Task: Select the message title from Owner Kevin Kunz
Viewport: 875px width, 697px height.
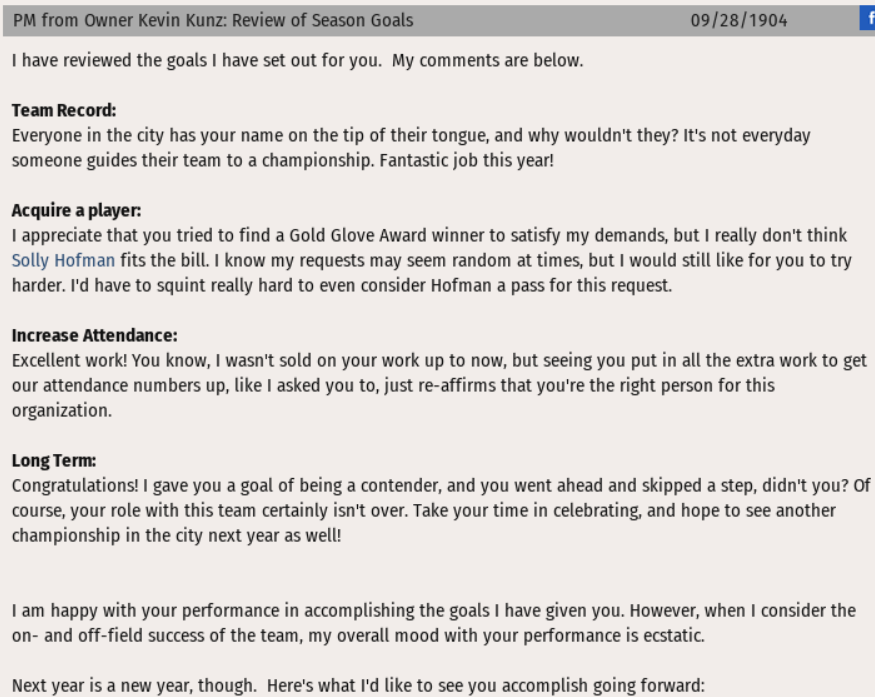Action: coord(213,20)
